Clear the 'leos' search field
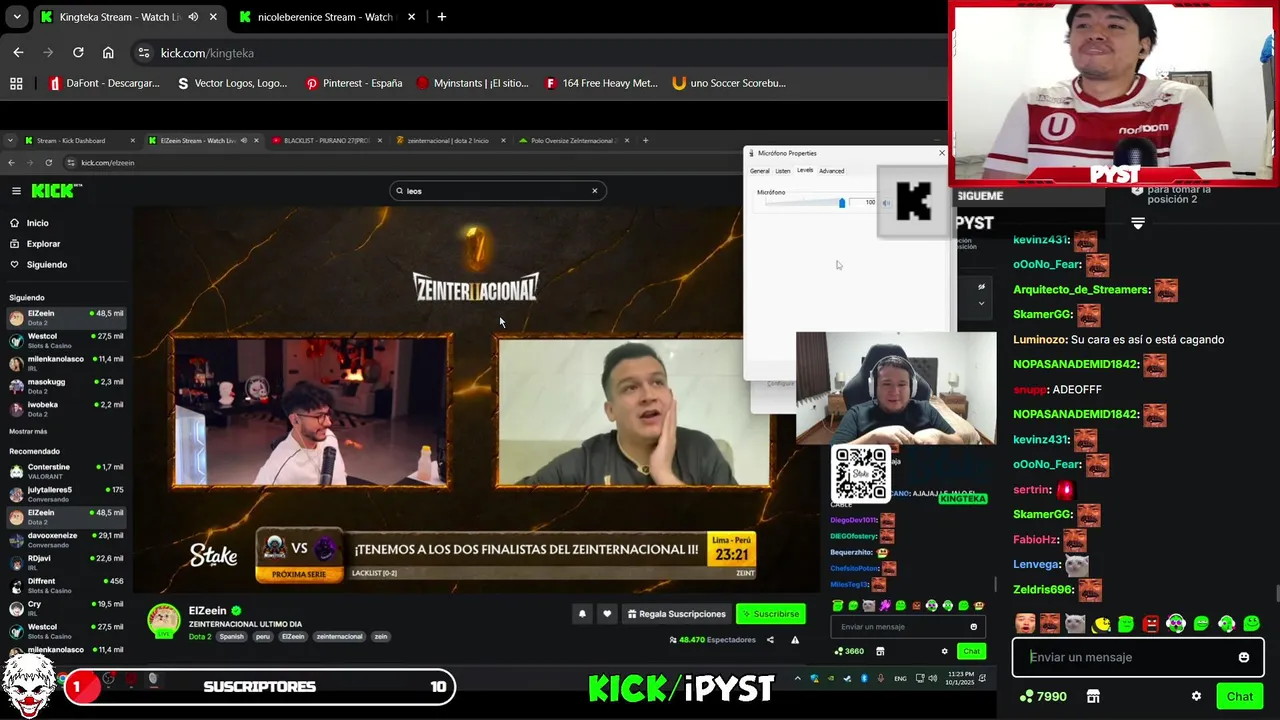 pyautogui.click(x=594, y=191)
